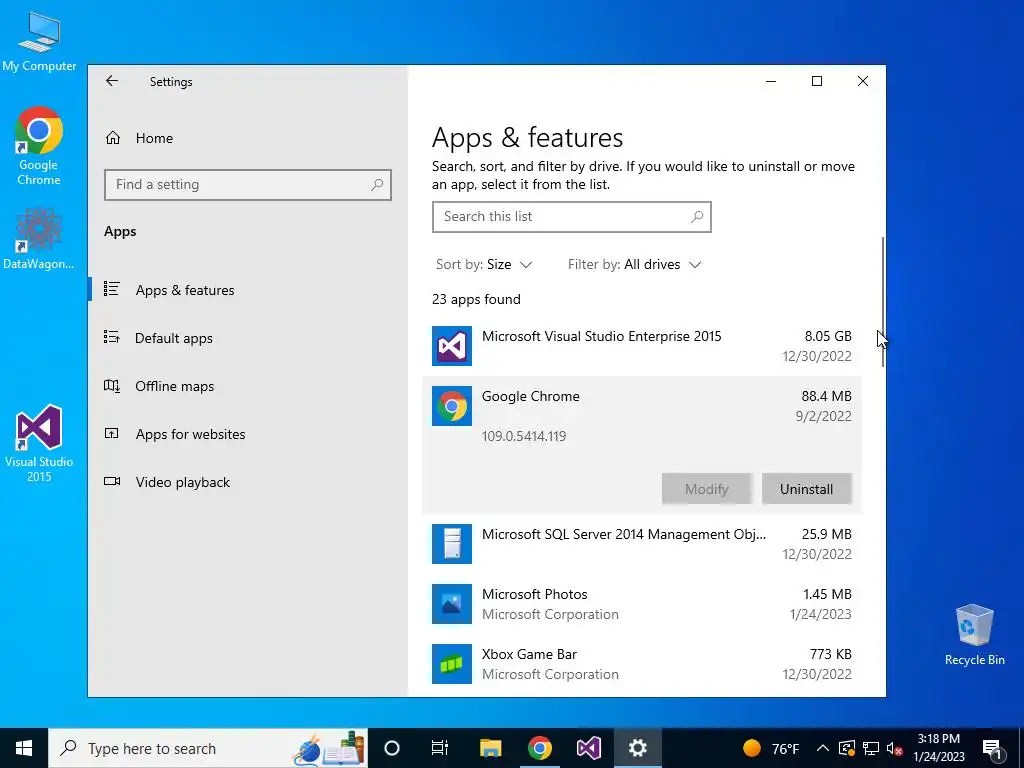Click the Google Chrome app list icon
This screenshot has height=768, width=1024.
click(452, 406)
